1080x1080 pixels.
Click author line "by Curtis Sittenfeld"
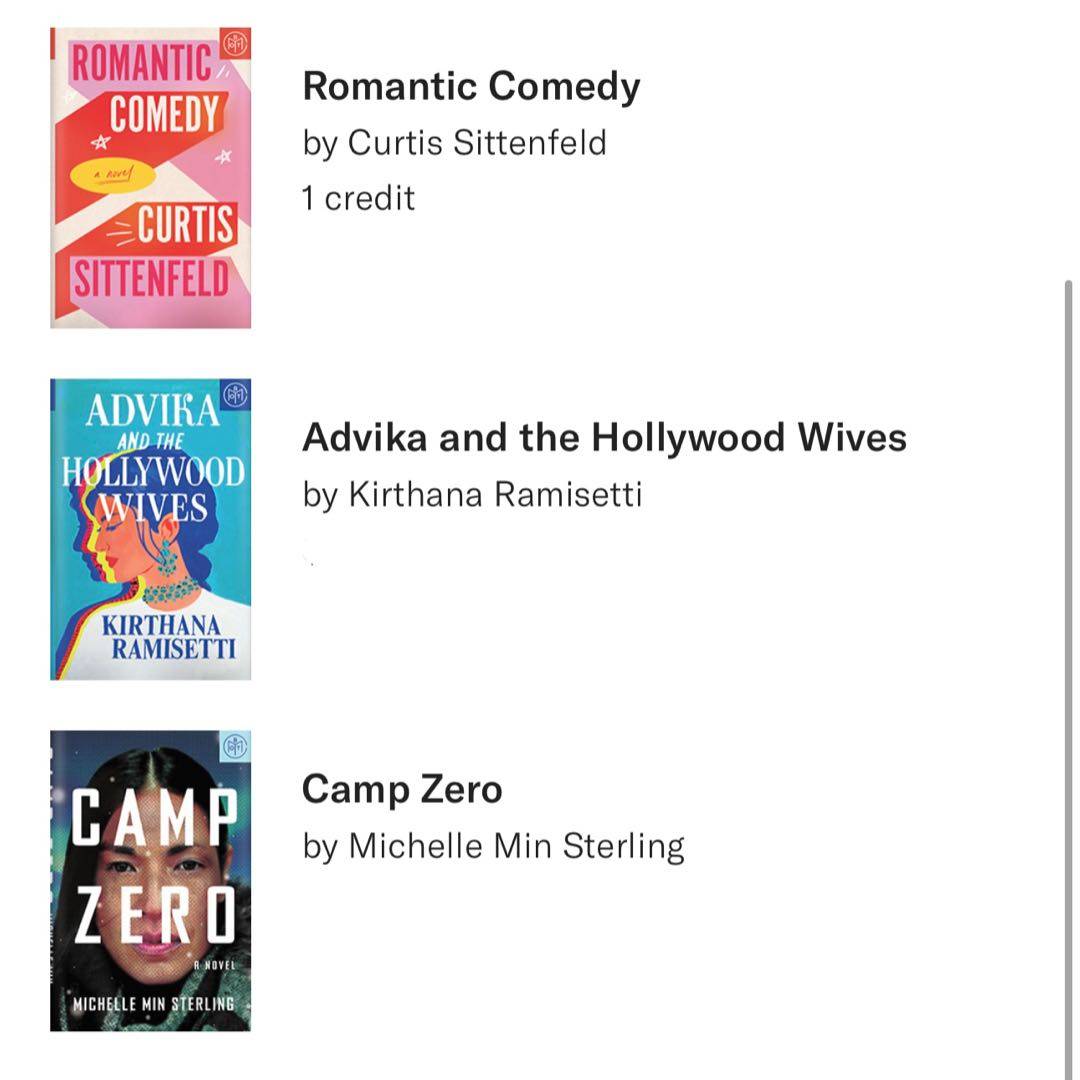pyautogui.click(x=455, y=143)
